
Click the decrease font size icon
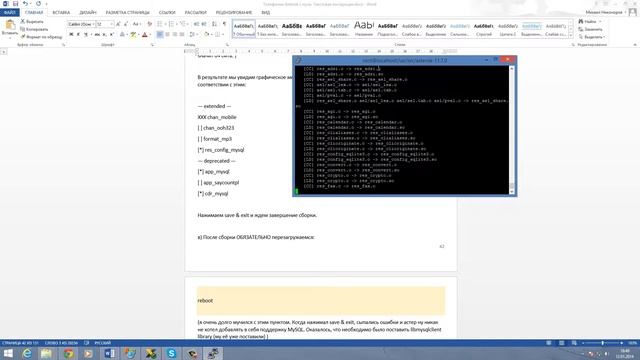click(x=126, y=24)
